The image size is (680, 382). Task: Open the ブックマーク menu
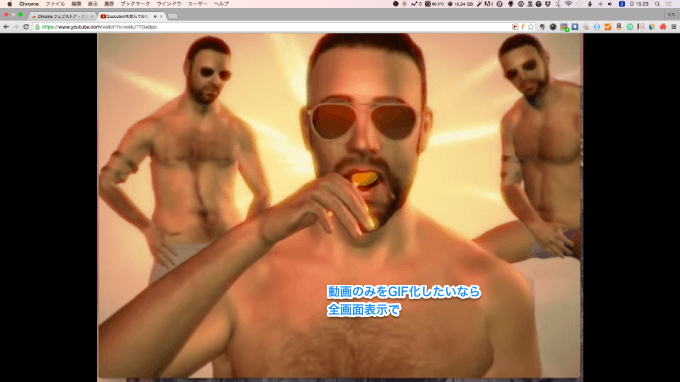point(135,4)
